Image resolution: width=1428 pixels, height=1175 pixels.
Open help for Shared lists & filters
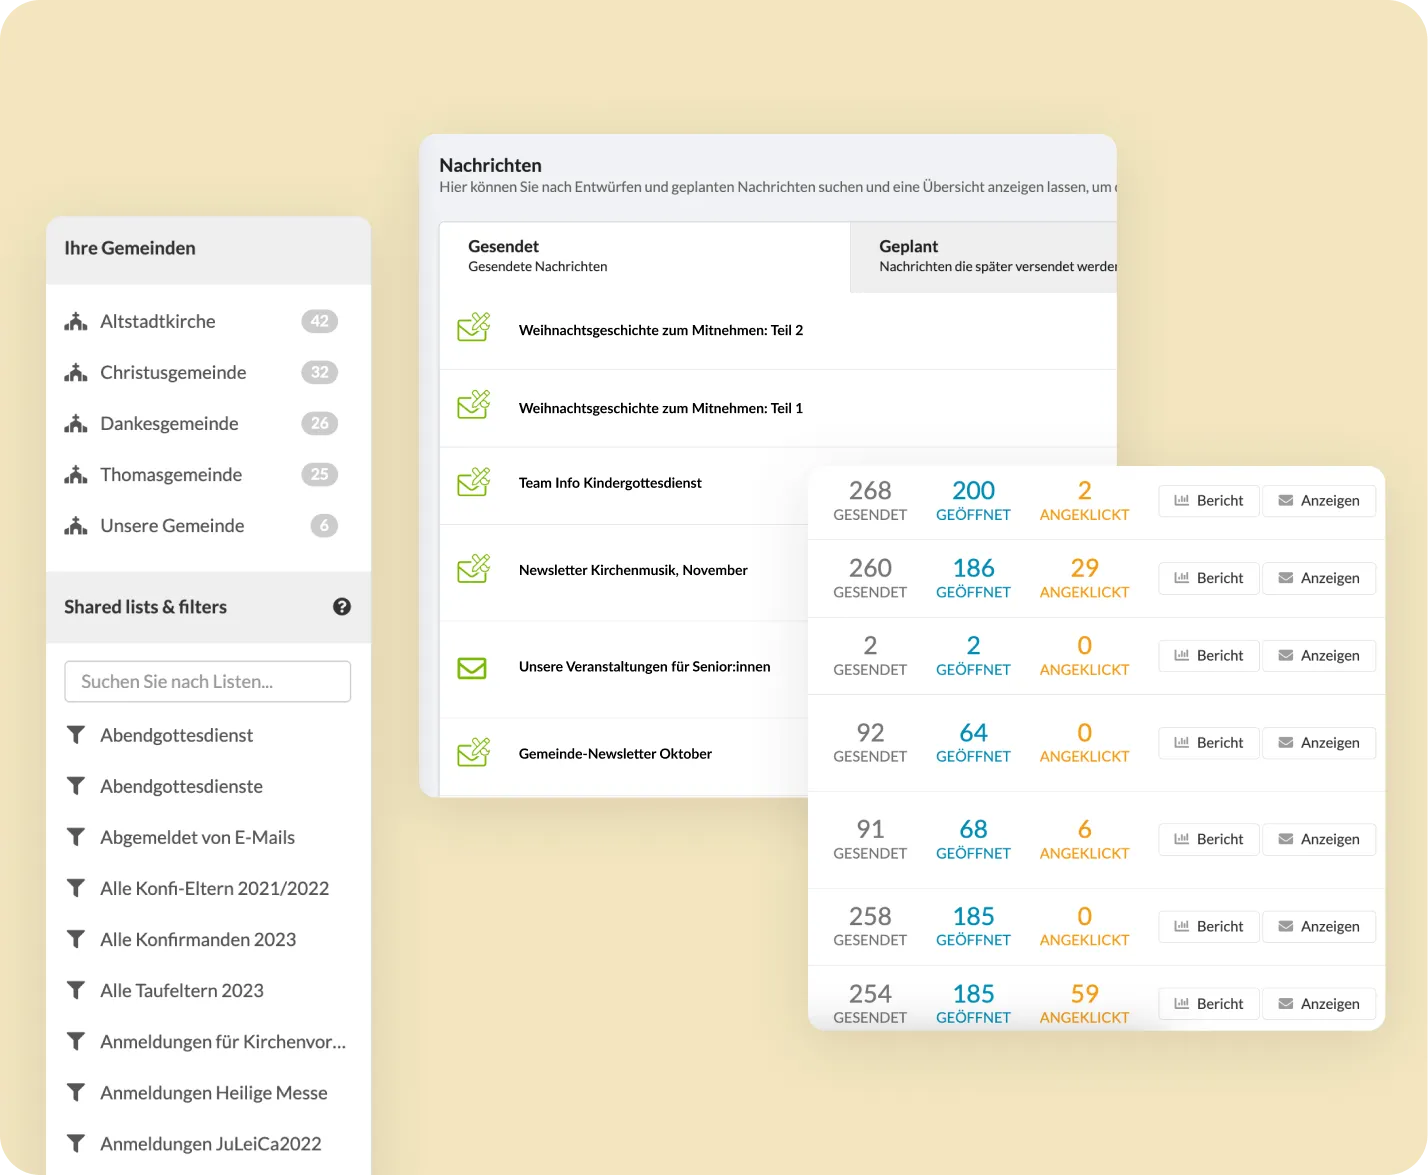pos(342,607)
